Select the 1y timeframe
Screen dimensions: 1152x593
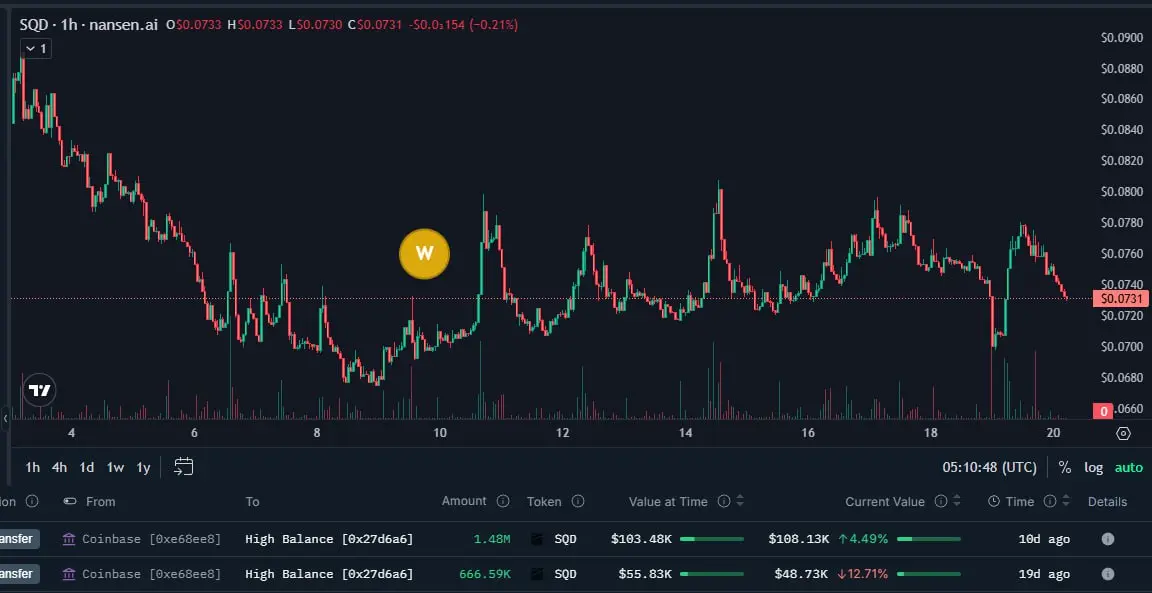(x=143, y=467)
